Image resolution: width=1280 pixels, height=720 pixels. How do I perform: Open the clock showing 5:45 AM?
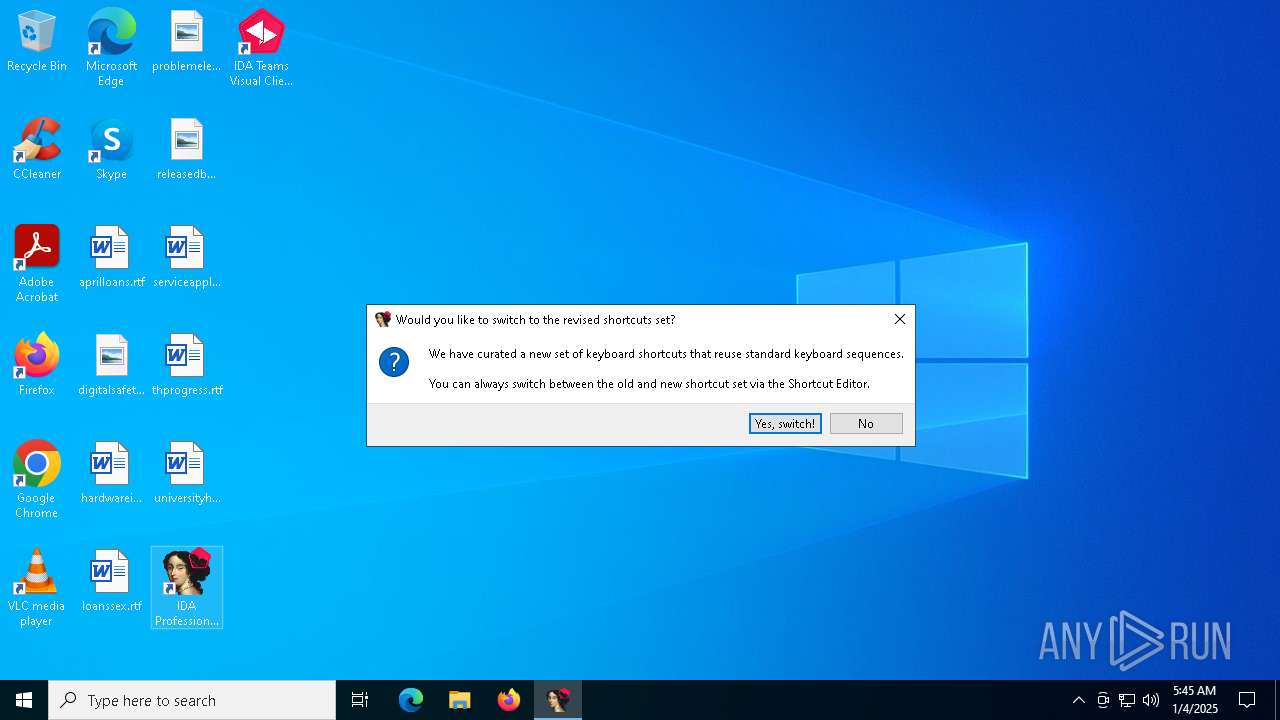point(1195,700)
